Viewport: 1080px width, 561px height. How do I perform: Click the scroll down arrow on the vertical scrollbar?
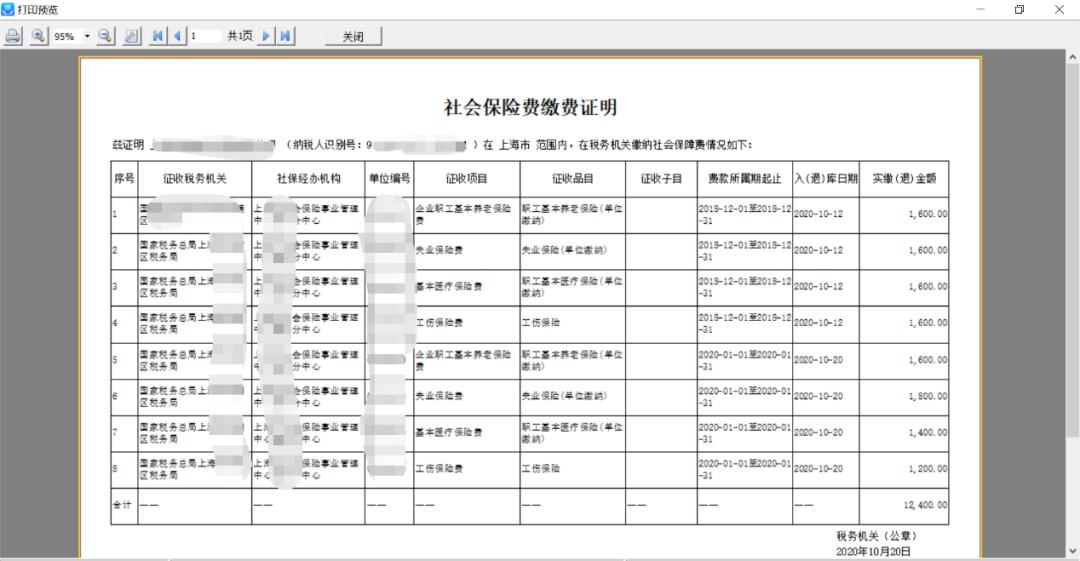click(x=1072, y=550)
